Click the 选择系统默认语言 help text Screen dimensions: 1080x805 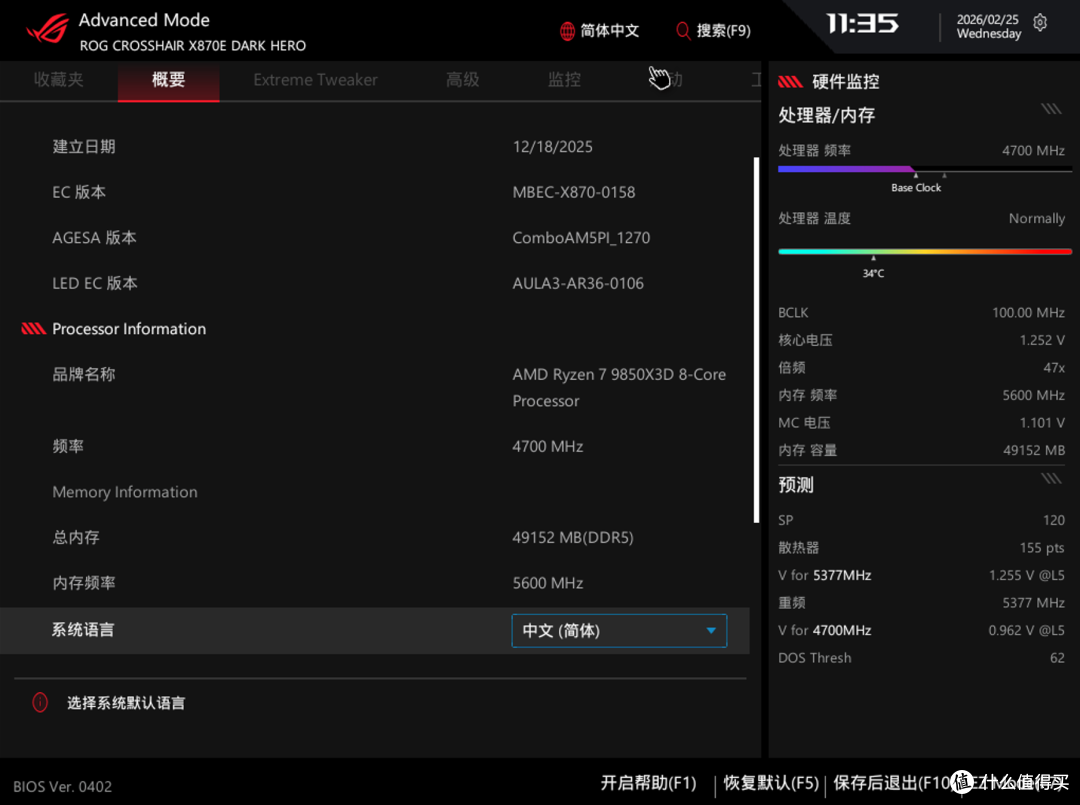coord(126,702)
